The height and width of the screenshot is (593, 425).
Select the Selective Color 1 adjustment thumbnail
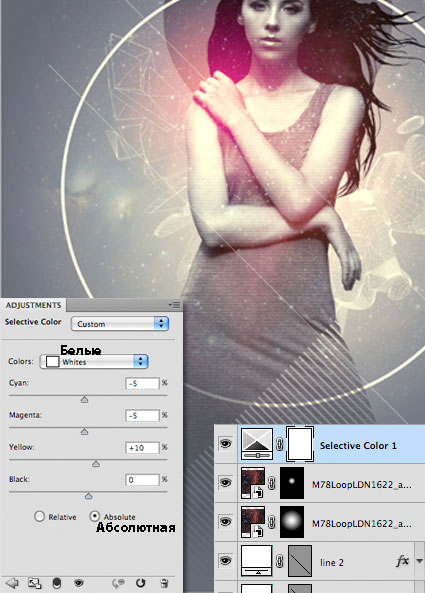[x=257, y=444]
